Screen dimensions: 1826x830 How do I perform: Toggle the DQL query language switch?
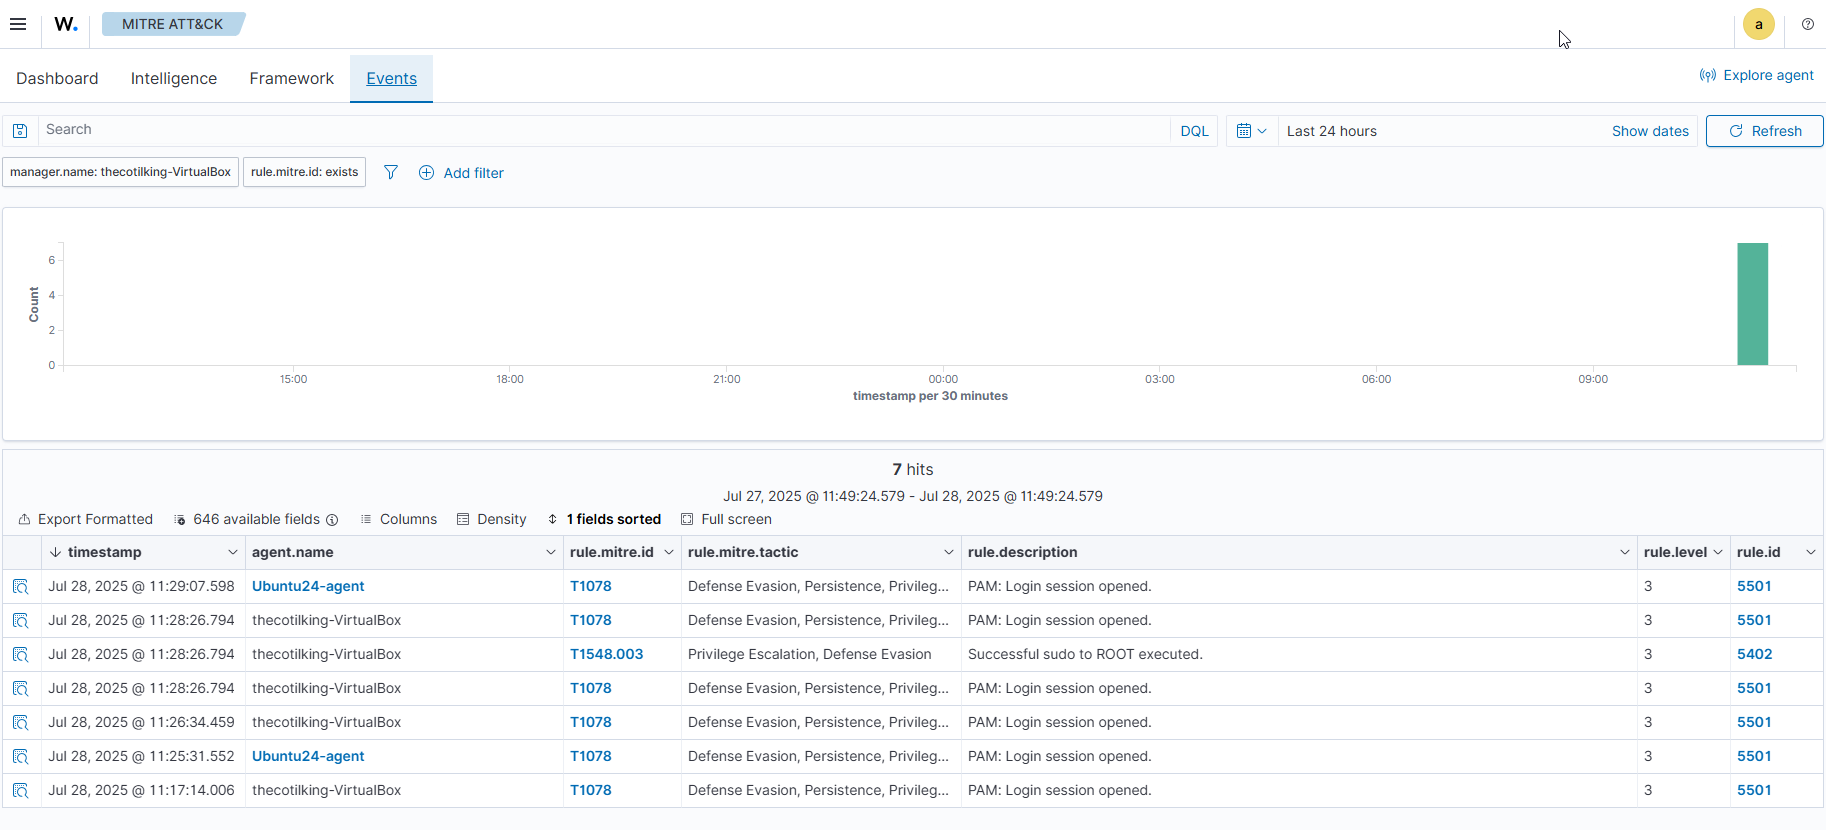[1194, 131]
